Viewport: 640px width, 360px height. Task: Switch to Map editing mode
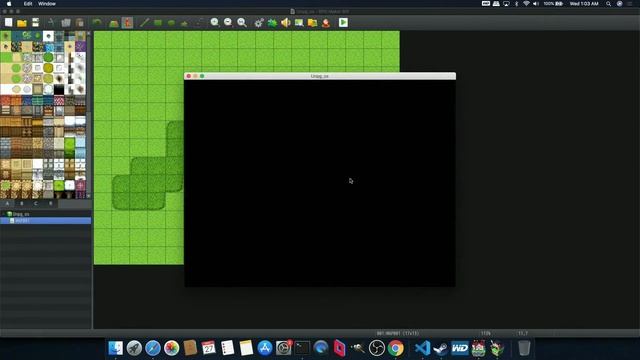coord(114,23)
